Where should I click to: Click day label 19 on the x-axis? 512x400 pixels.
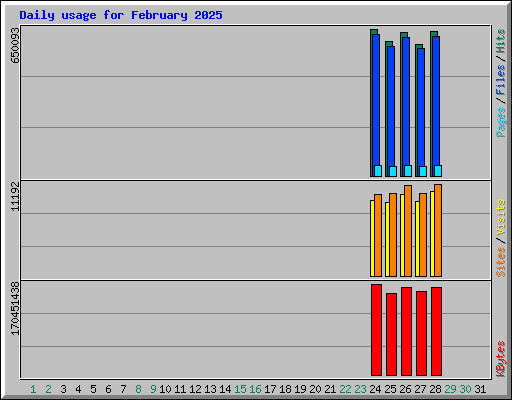coord(300,389)
